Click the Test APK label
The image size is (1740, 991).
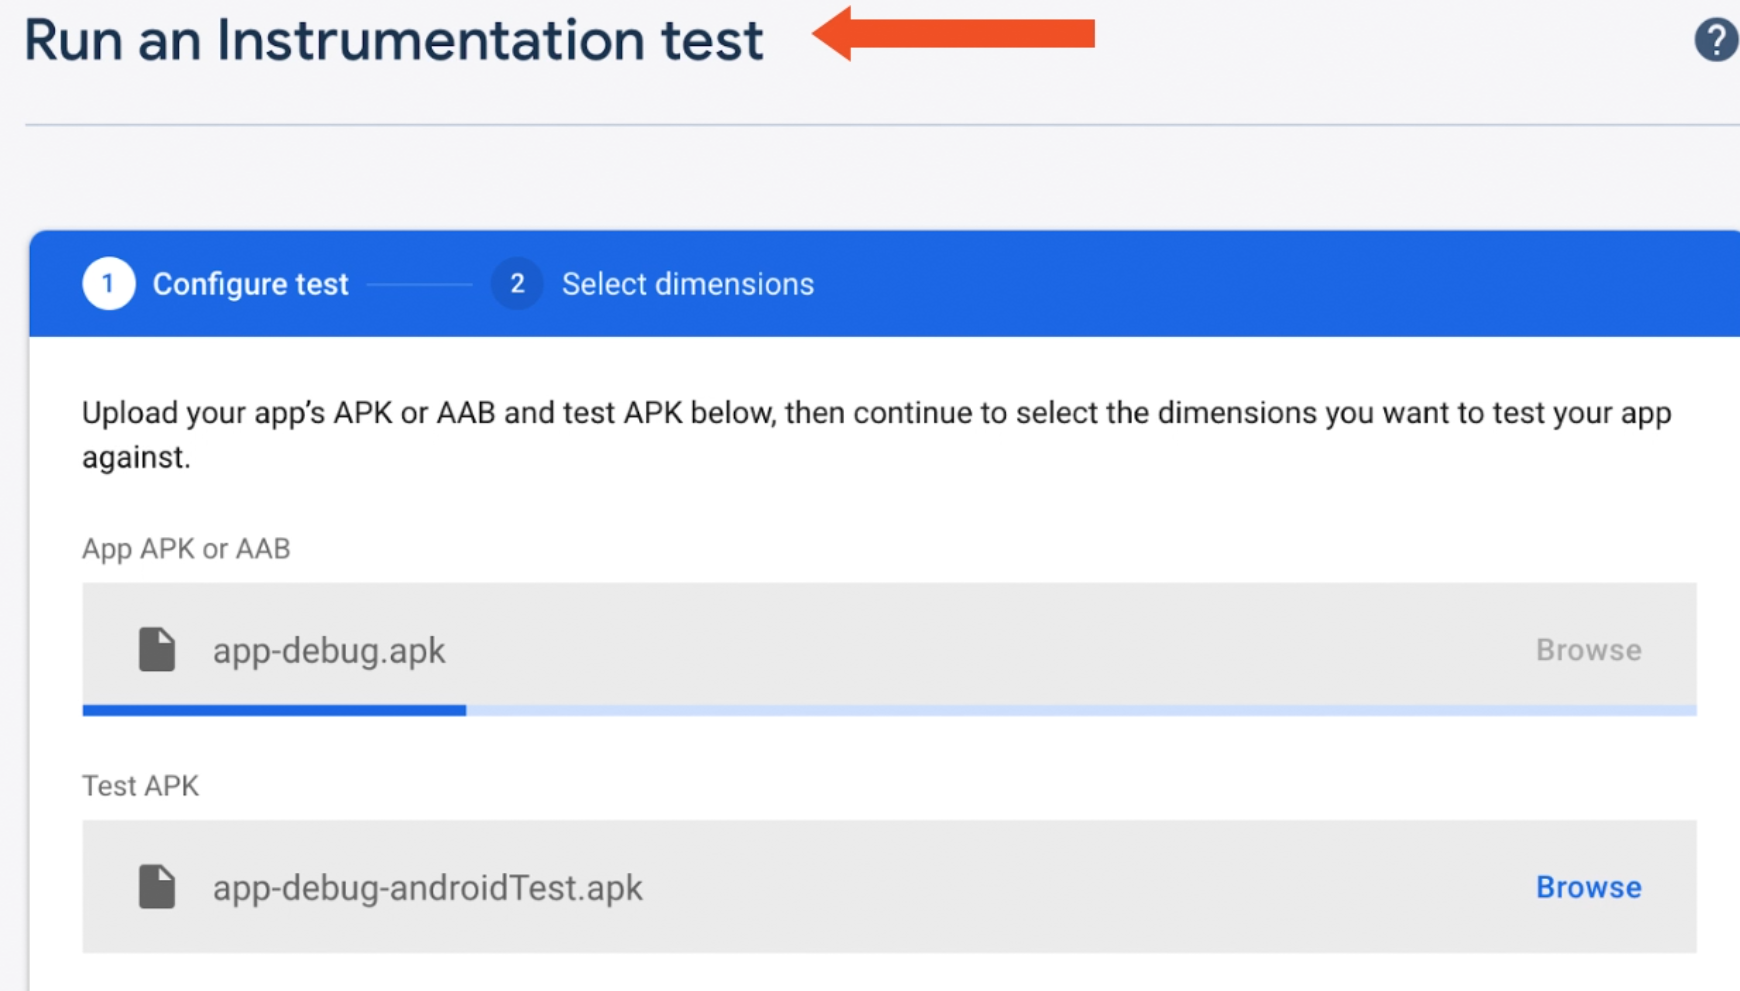point(140,786)
